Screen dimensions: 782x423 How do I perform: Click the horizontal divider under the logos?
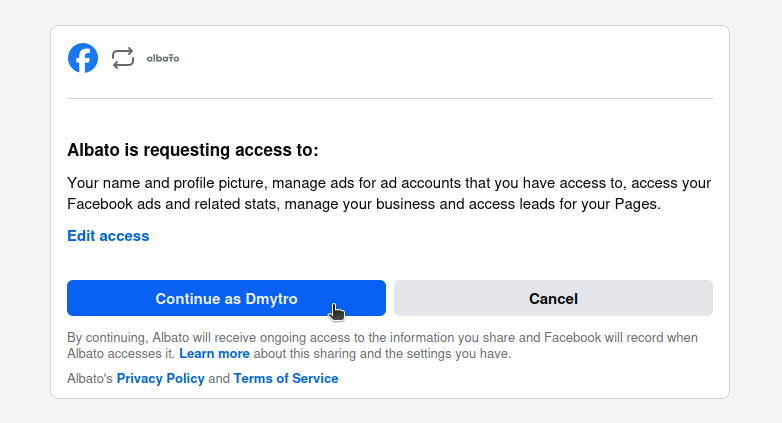point(390,99)
